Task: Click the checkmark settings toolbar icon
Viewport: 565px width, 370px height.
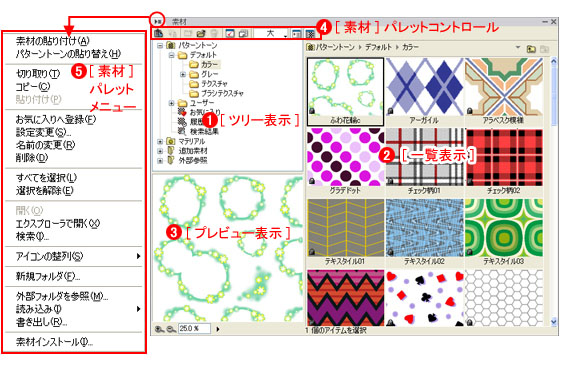Action: (x=230, y=34)
